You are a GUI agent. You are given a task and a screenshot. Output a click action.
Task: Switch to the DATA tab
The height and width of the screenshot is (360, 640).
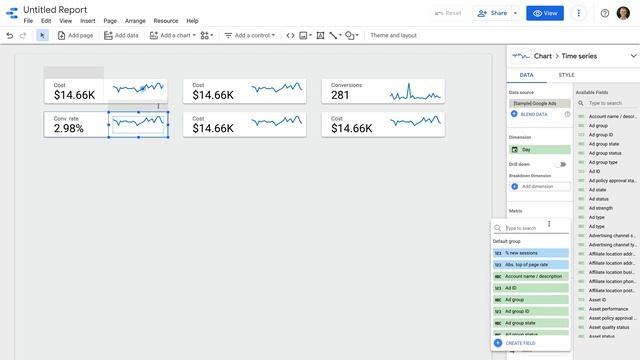point(527,75)
